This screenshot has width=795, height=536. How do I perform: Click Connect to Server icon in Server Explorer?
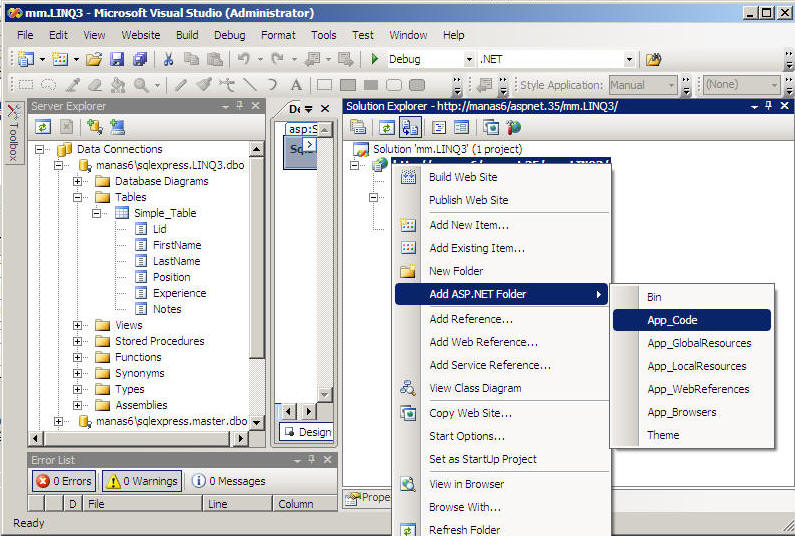pyautogui.click(x=117, y=126)
